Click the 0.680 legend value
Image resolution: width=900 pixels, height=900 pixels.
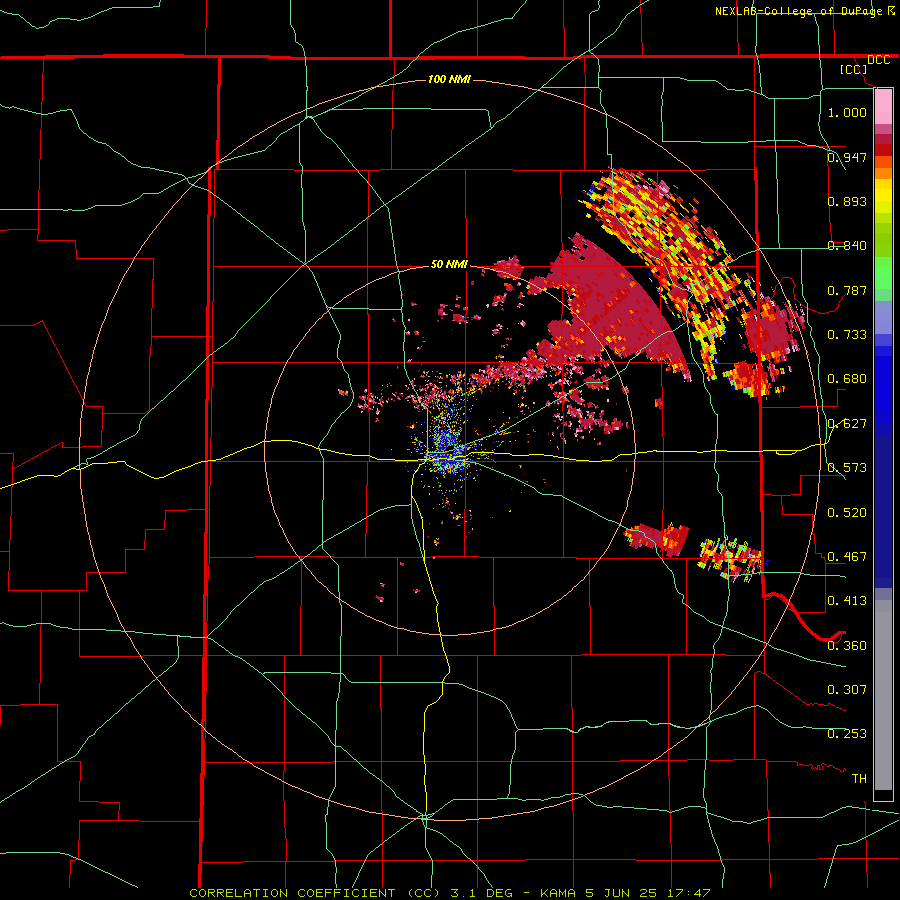click(x=847, y=379)
